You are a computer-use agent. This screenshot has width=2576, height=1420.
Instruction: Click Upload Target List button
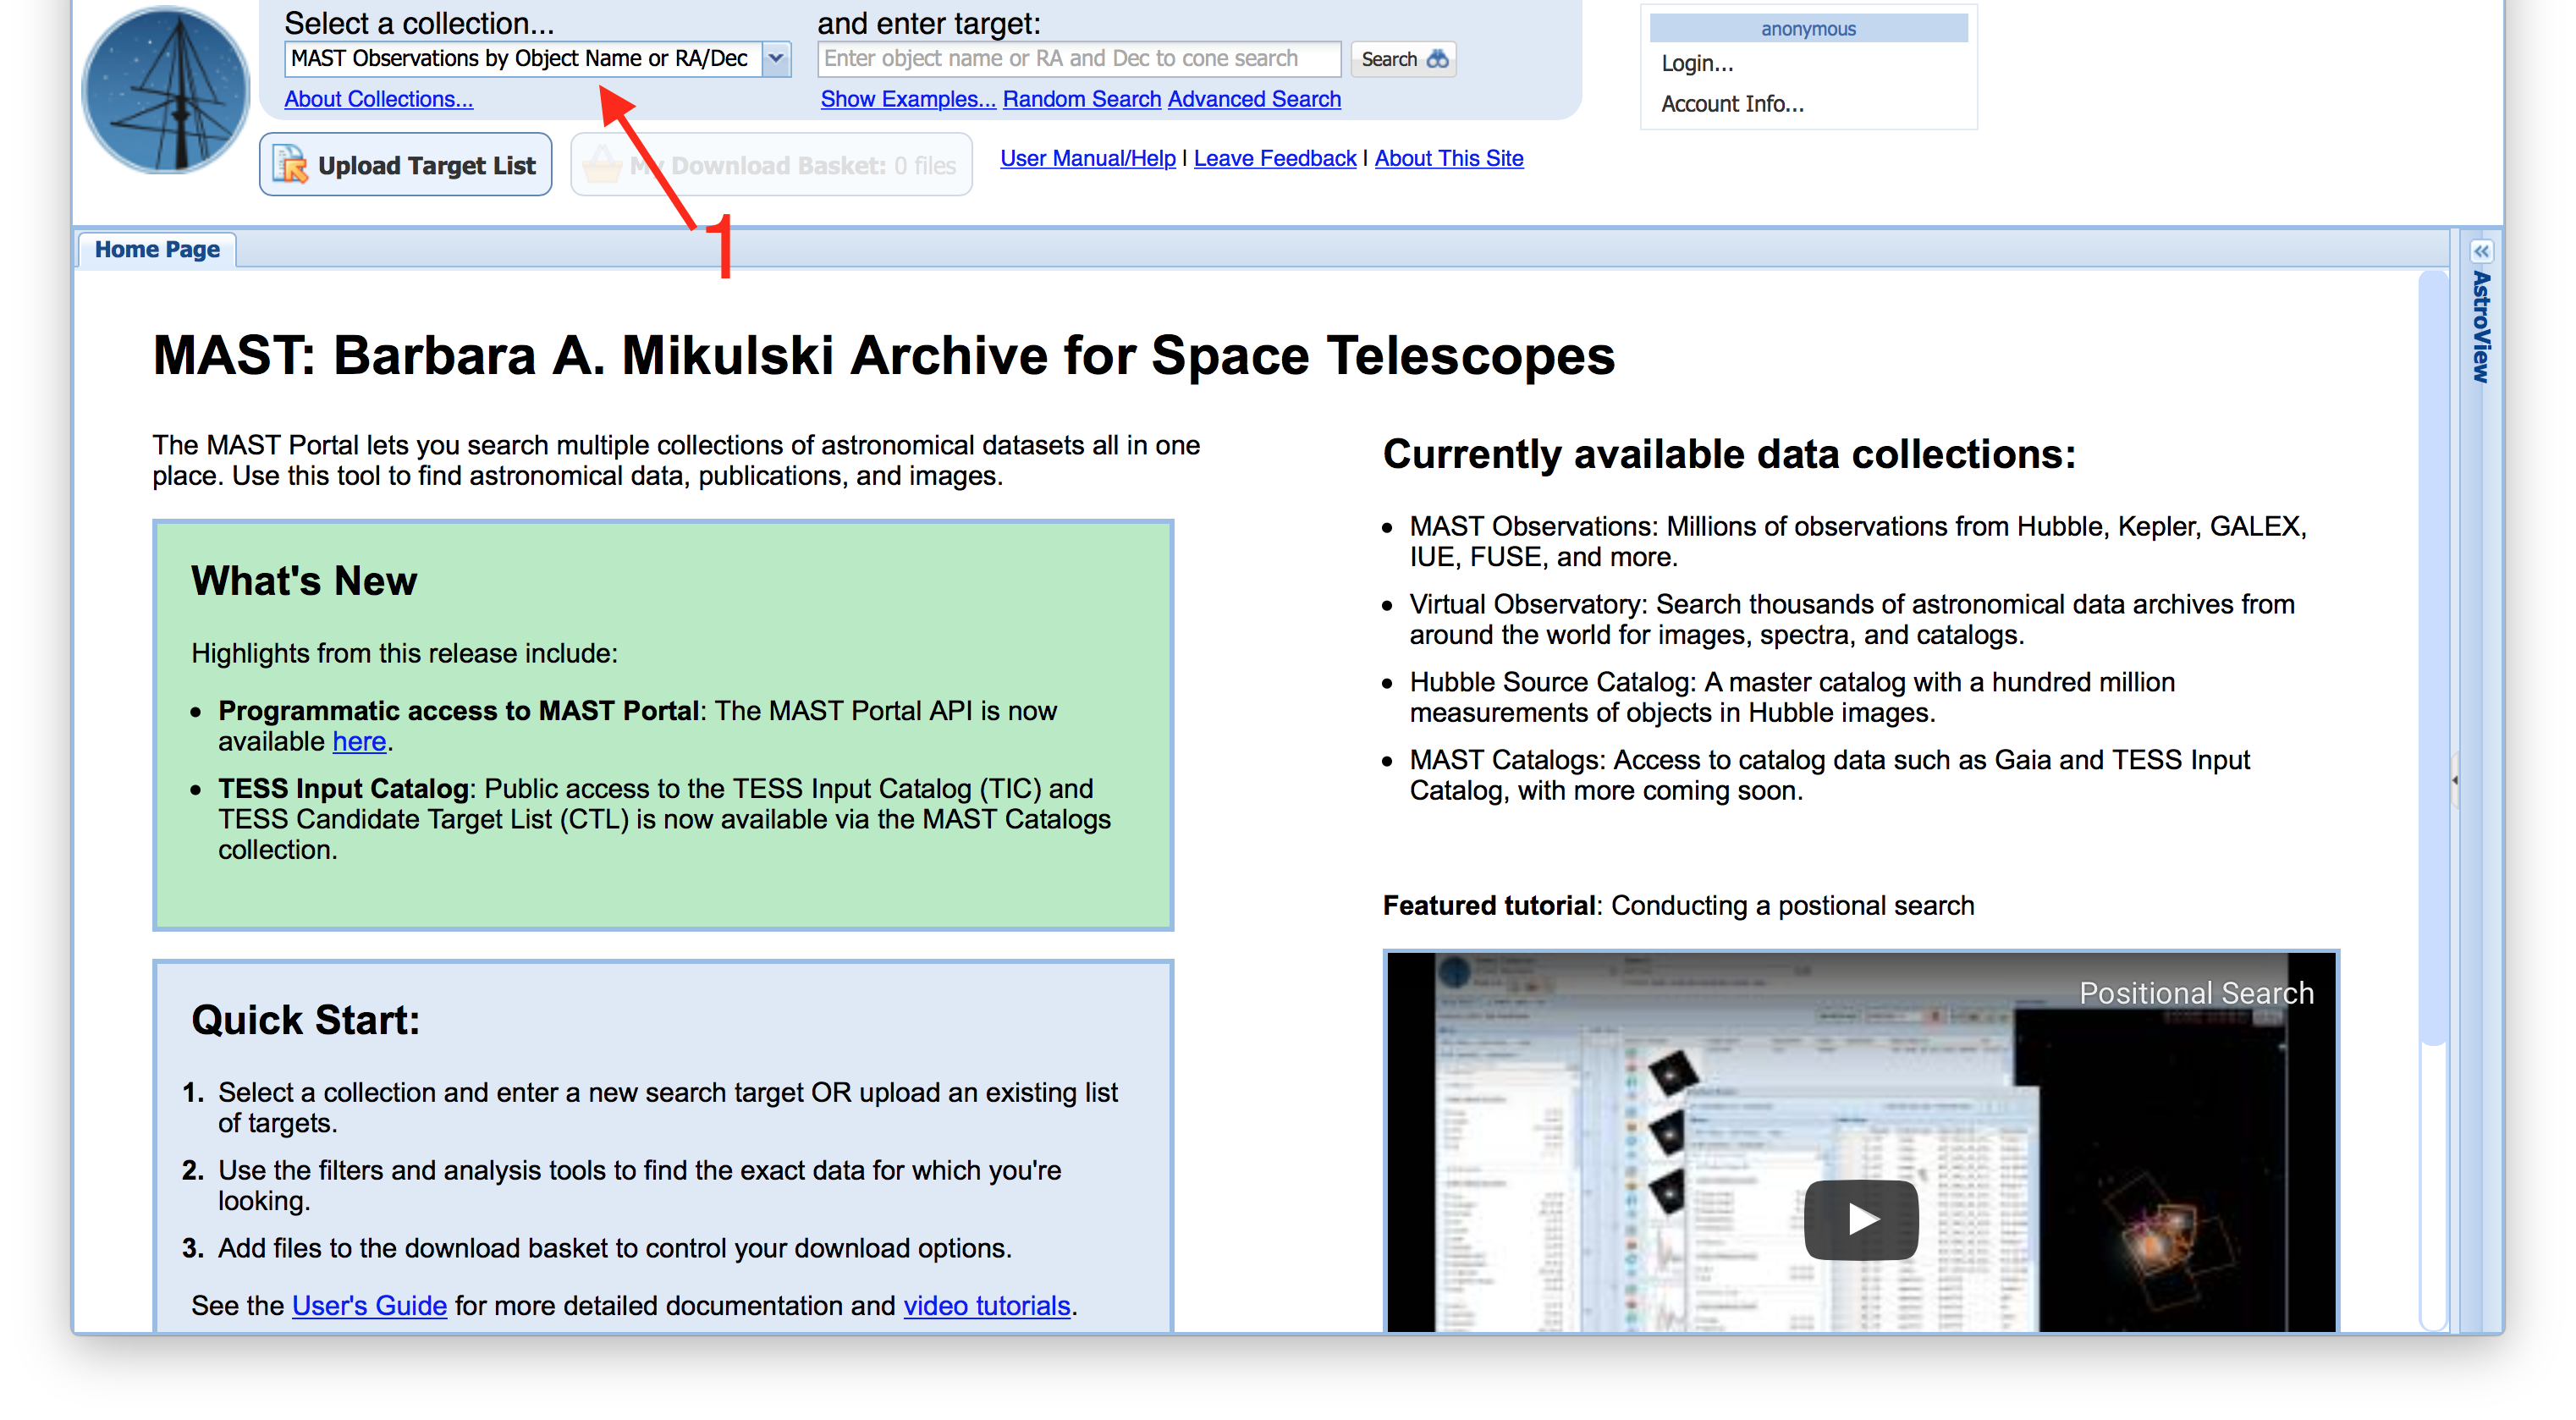coord(406,165)
